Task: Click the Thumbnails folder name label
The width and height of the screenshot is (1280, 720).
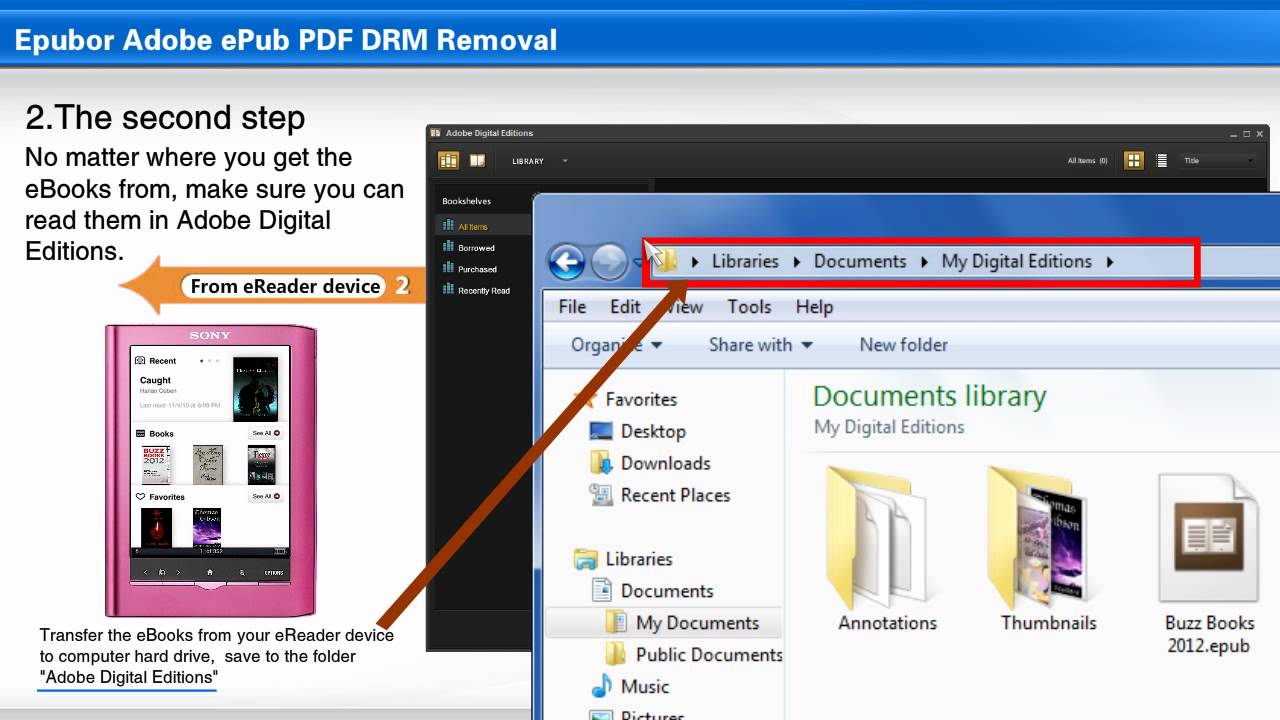Action: click(1048, 623)
